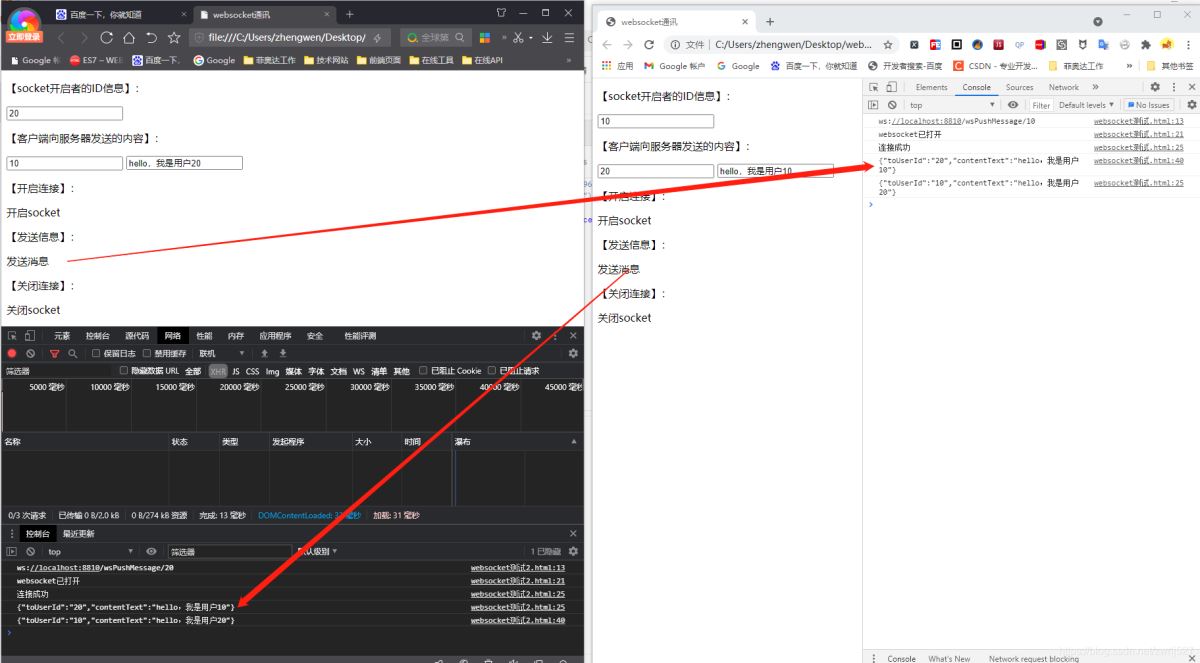Toggle the red filter funnel in network panel
Screen dimensions: 1200x663
(x=54, y=353)
